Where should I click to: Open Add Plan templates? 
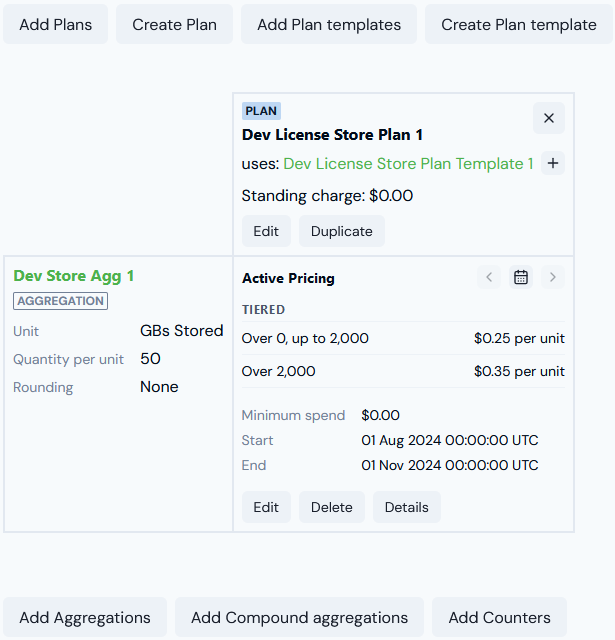click(329, 24)
